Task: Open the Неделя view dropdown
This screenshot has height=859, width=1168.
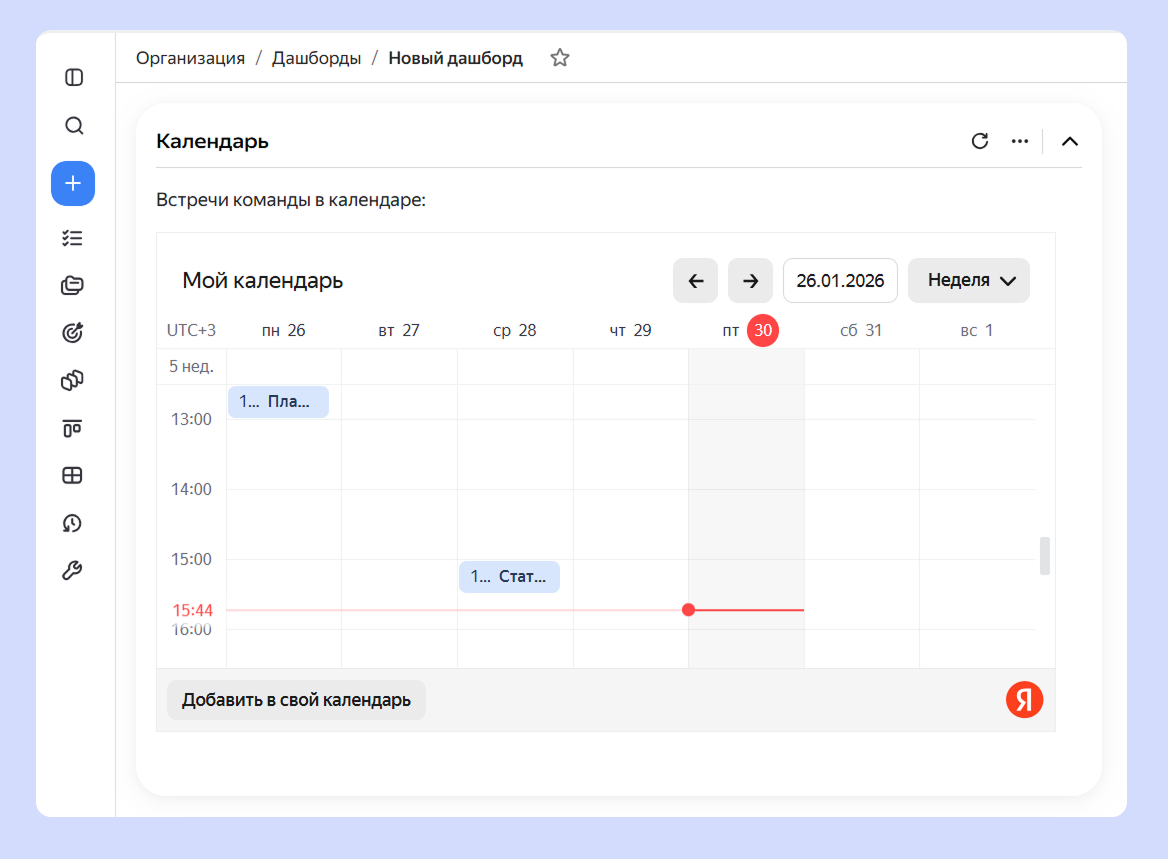Action: tap(968, 281)
